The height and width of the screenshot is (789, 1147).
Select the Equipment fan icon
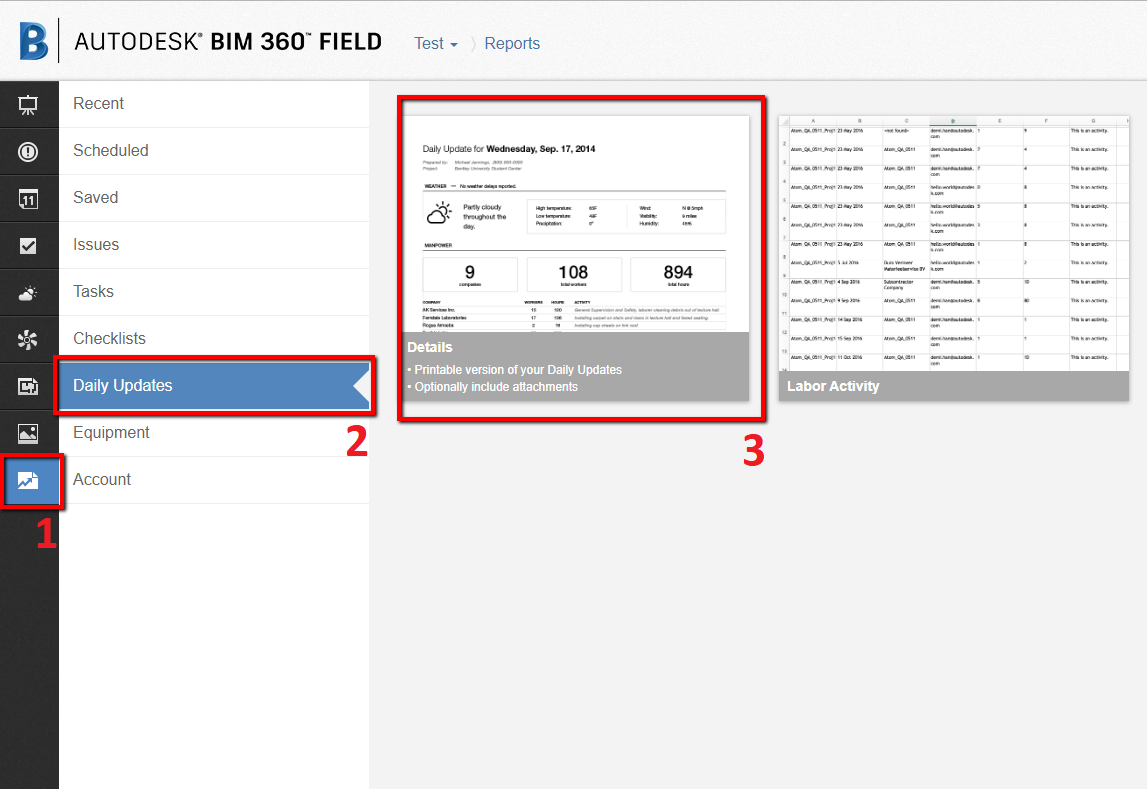click(x=29, y=338)
